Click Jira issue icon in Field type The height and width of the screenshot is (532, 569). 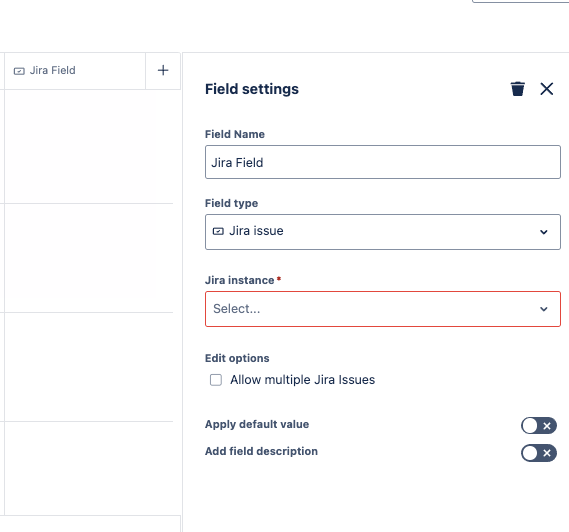coord(218,231)
